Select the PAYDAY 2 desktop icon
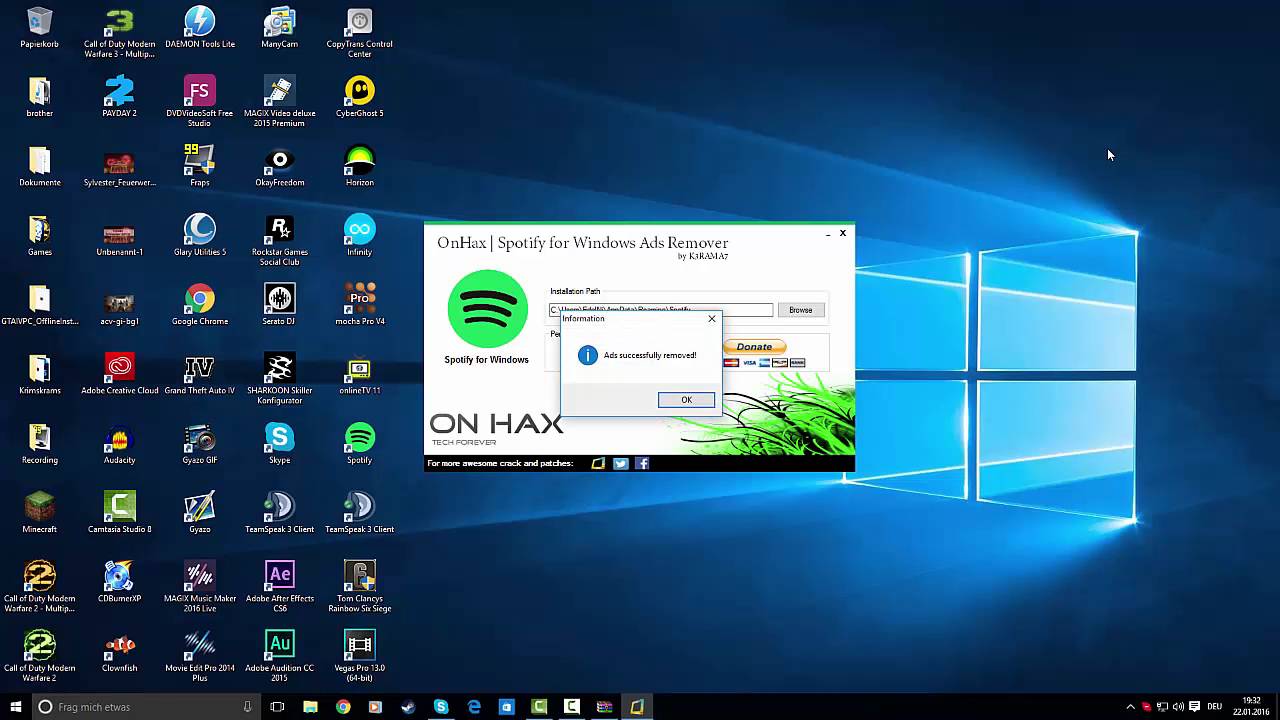The height and width of the screenshot is (720, 1280). (x=120, y=97)
